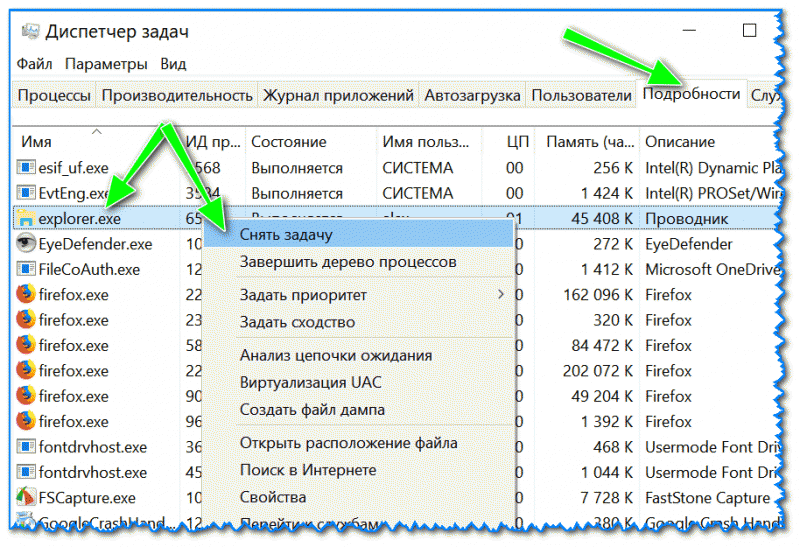
Task: Select the Подробности tab
Action: tap(691, 94)
